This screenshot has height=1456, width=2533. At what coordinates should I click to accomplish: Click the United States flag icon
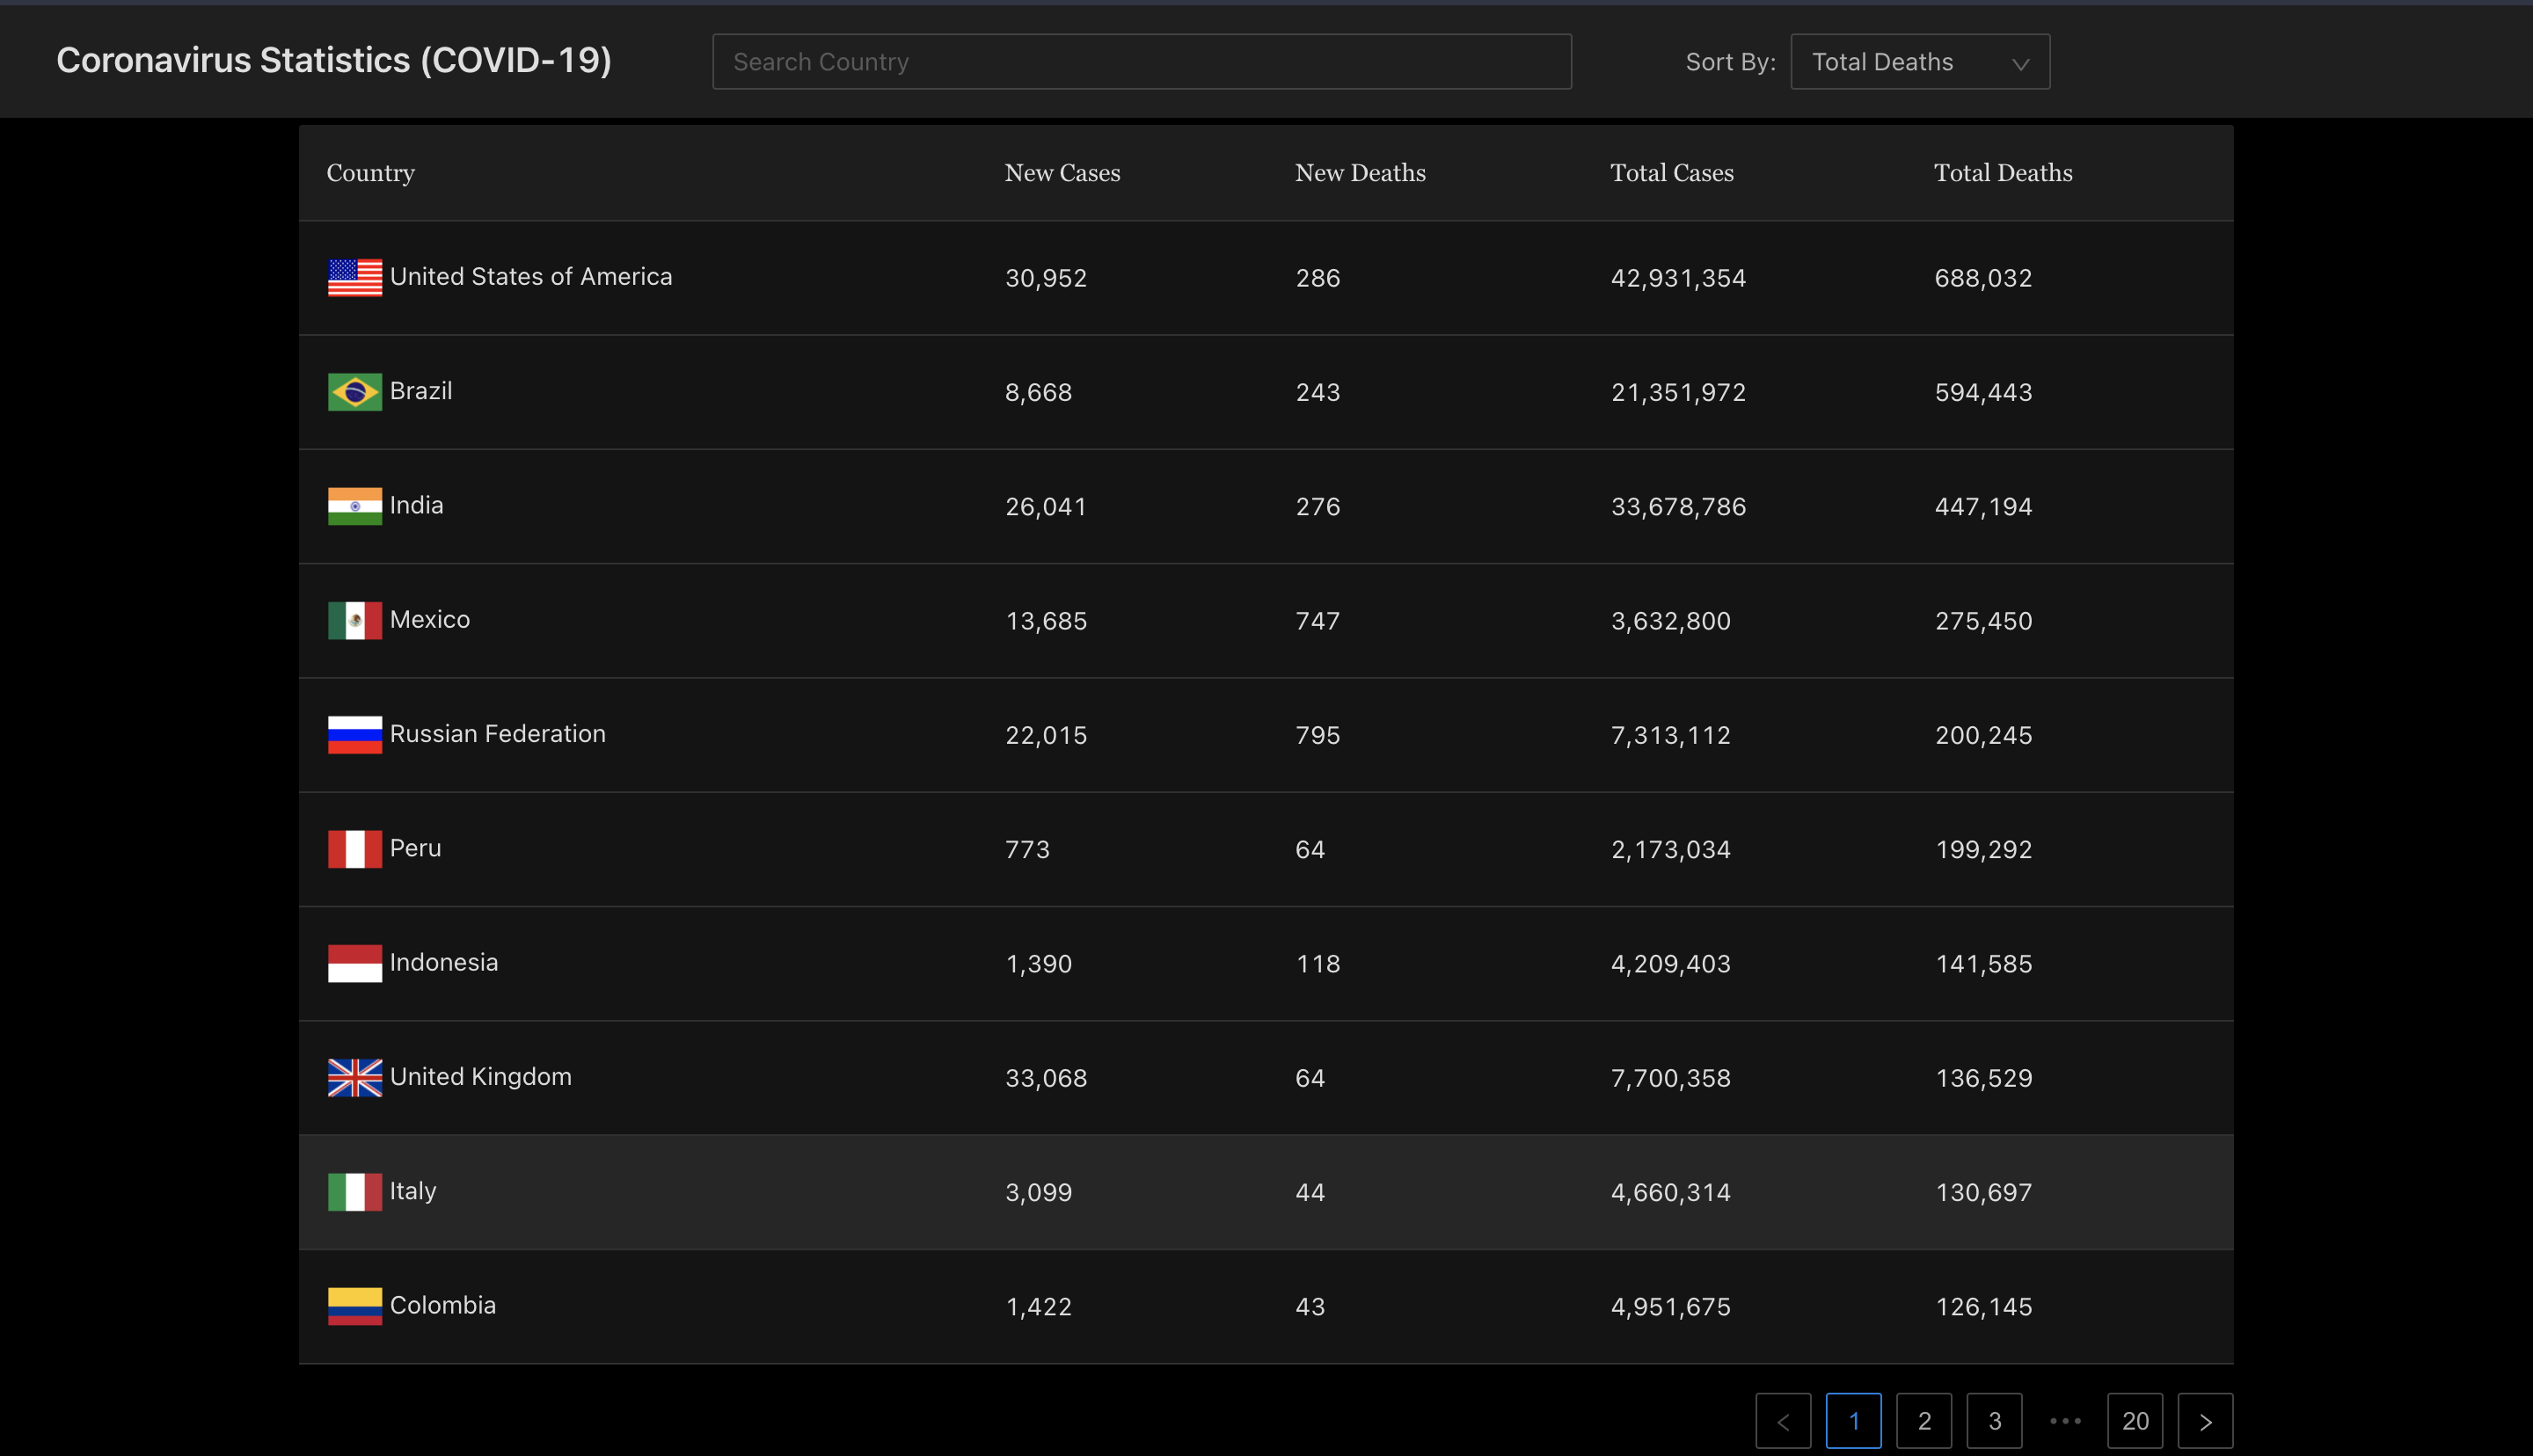click(355, 278)
